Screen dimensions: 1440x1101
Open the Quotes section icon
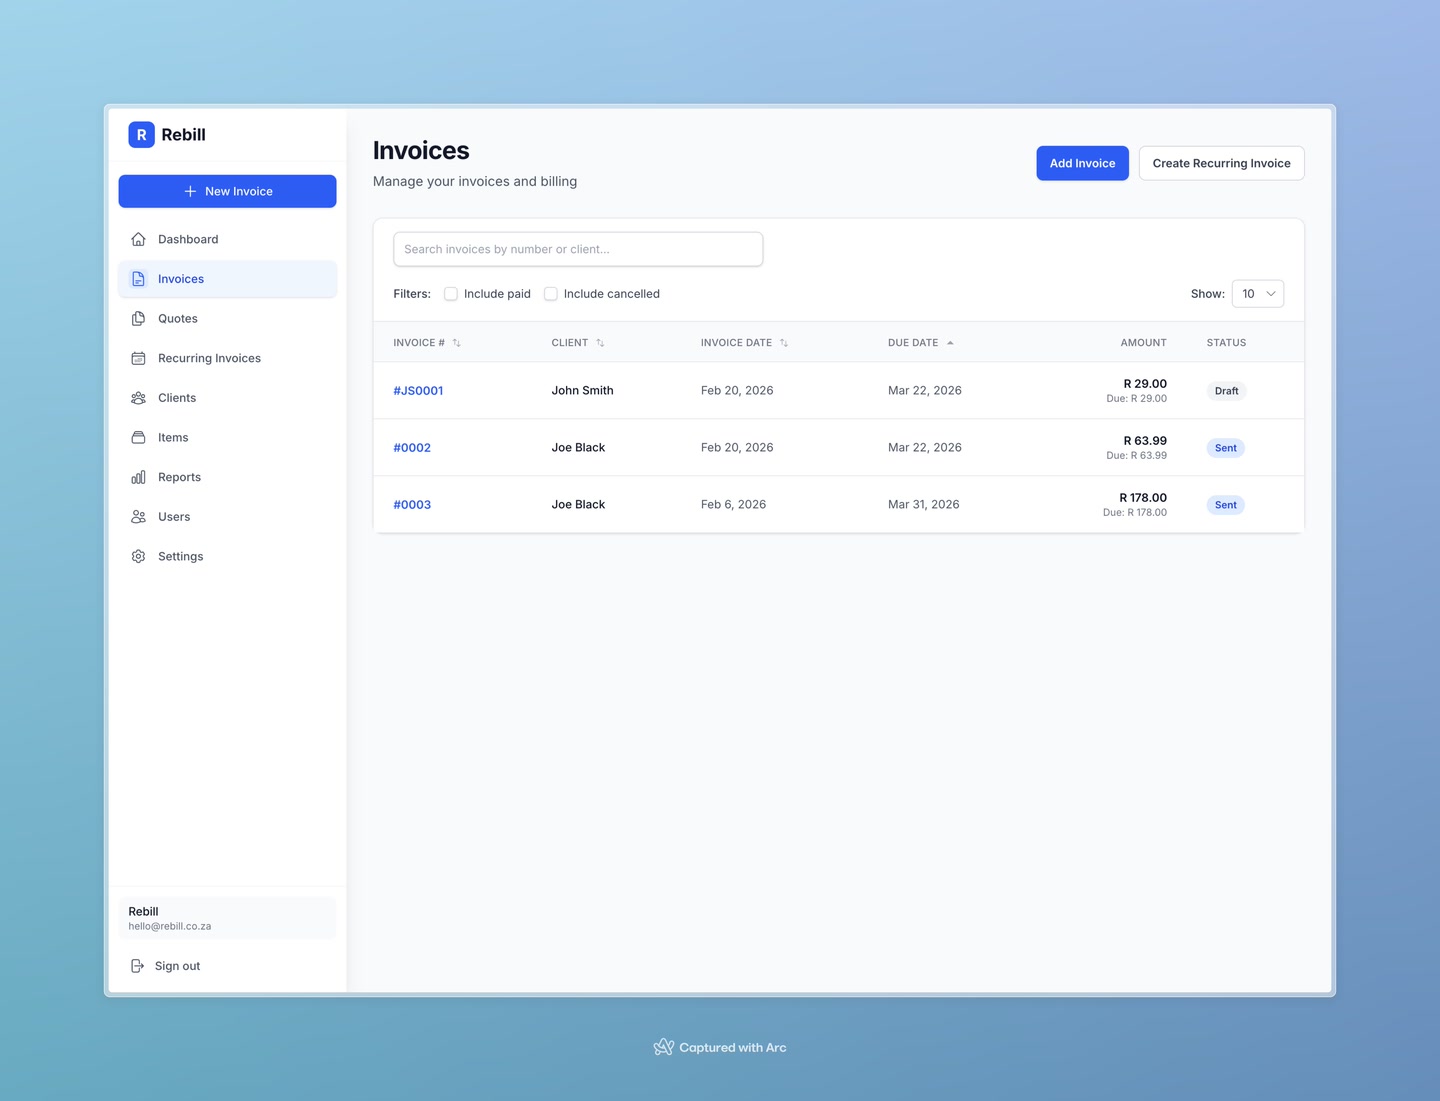coord(138,318)
